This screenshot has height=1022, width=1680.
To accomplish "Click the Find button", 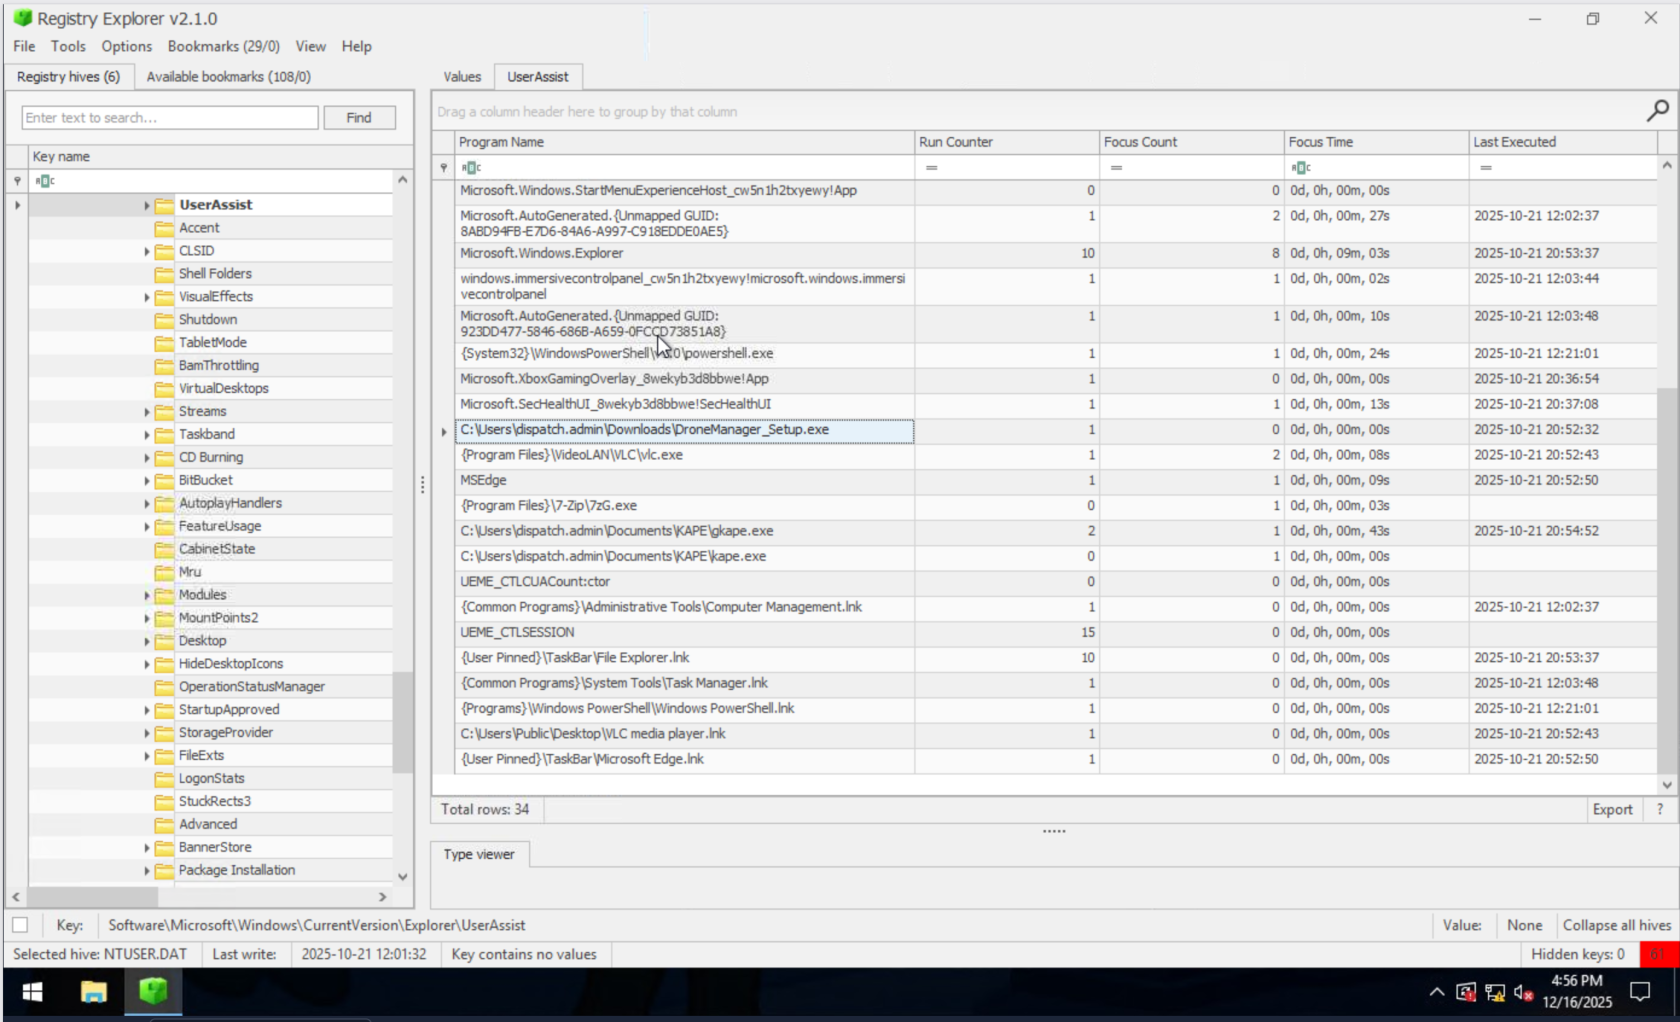I will point(359,118).
